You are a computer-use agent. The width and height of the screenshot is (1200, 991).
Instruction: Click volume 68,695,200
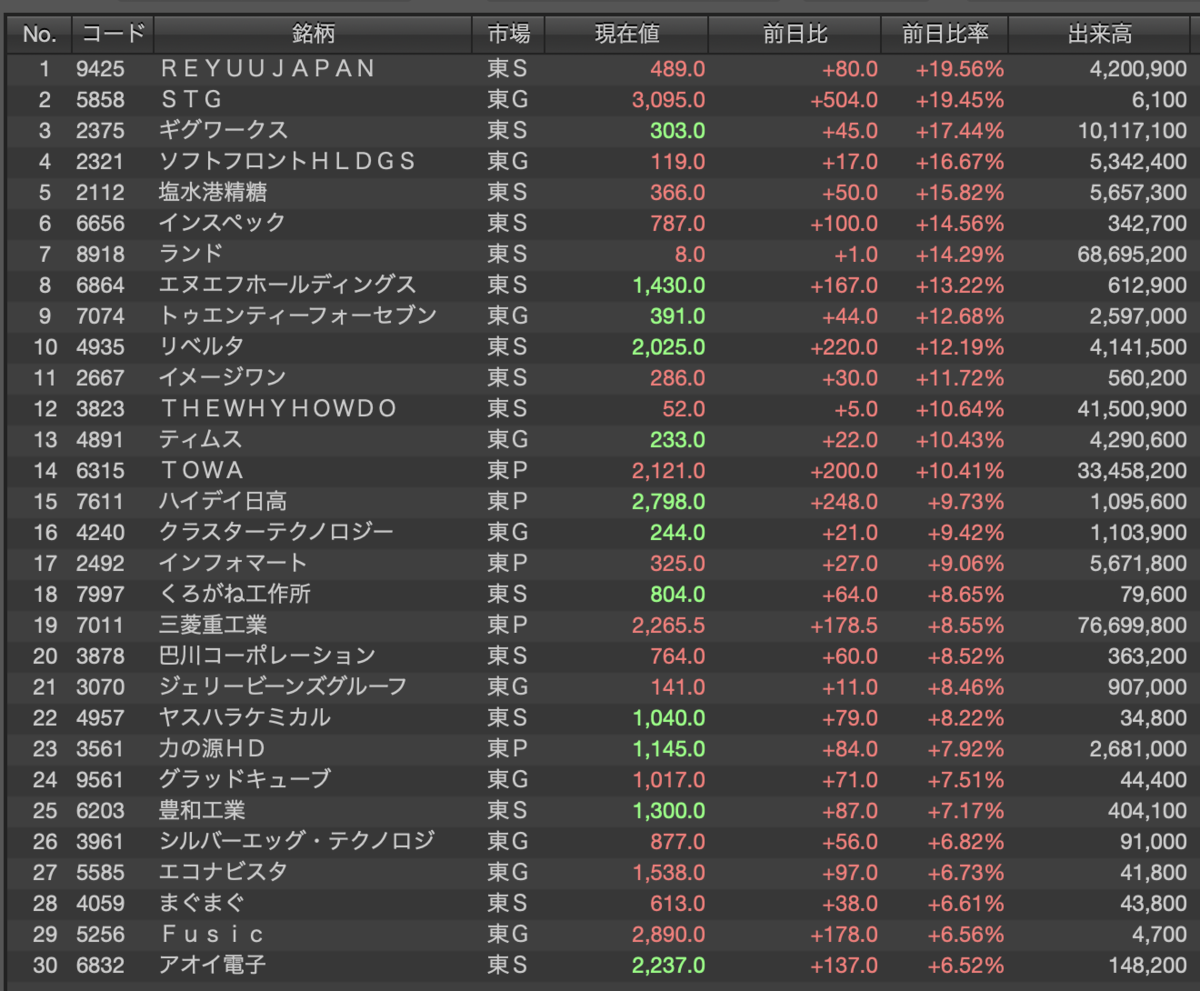pyautogui.click(x=1132, y=254)
